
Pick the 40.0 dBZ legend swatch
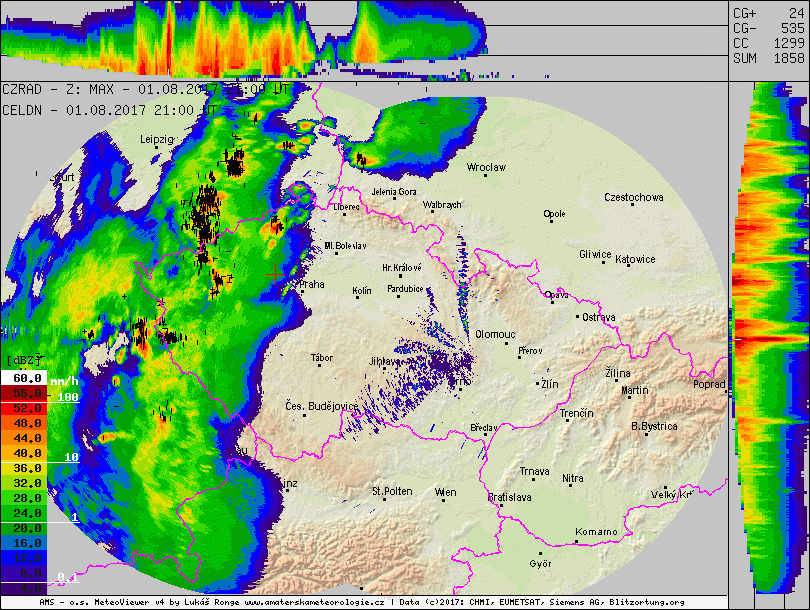pos(24,453)
